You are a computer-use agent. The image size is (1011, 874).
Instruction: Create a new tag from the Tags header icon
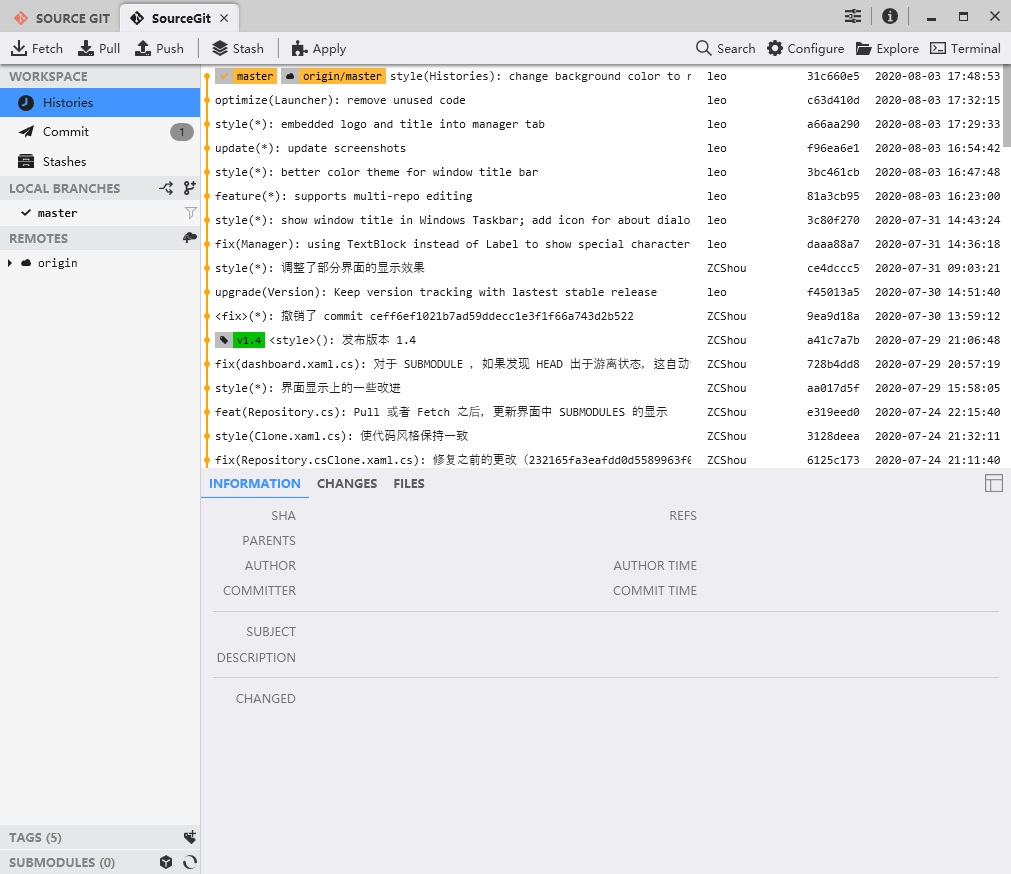point(190,837)
